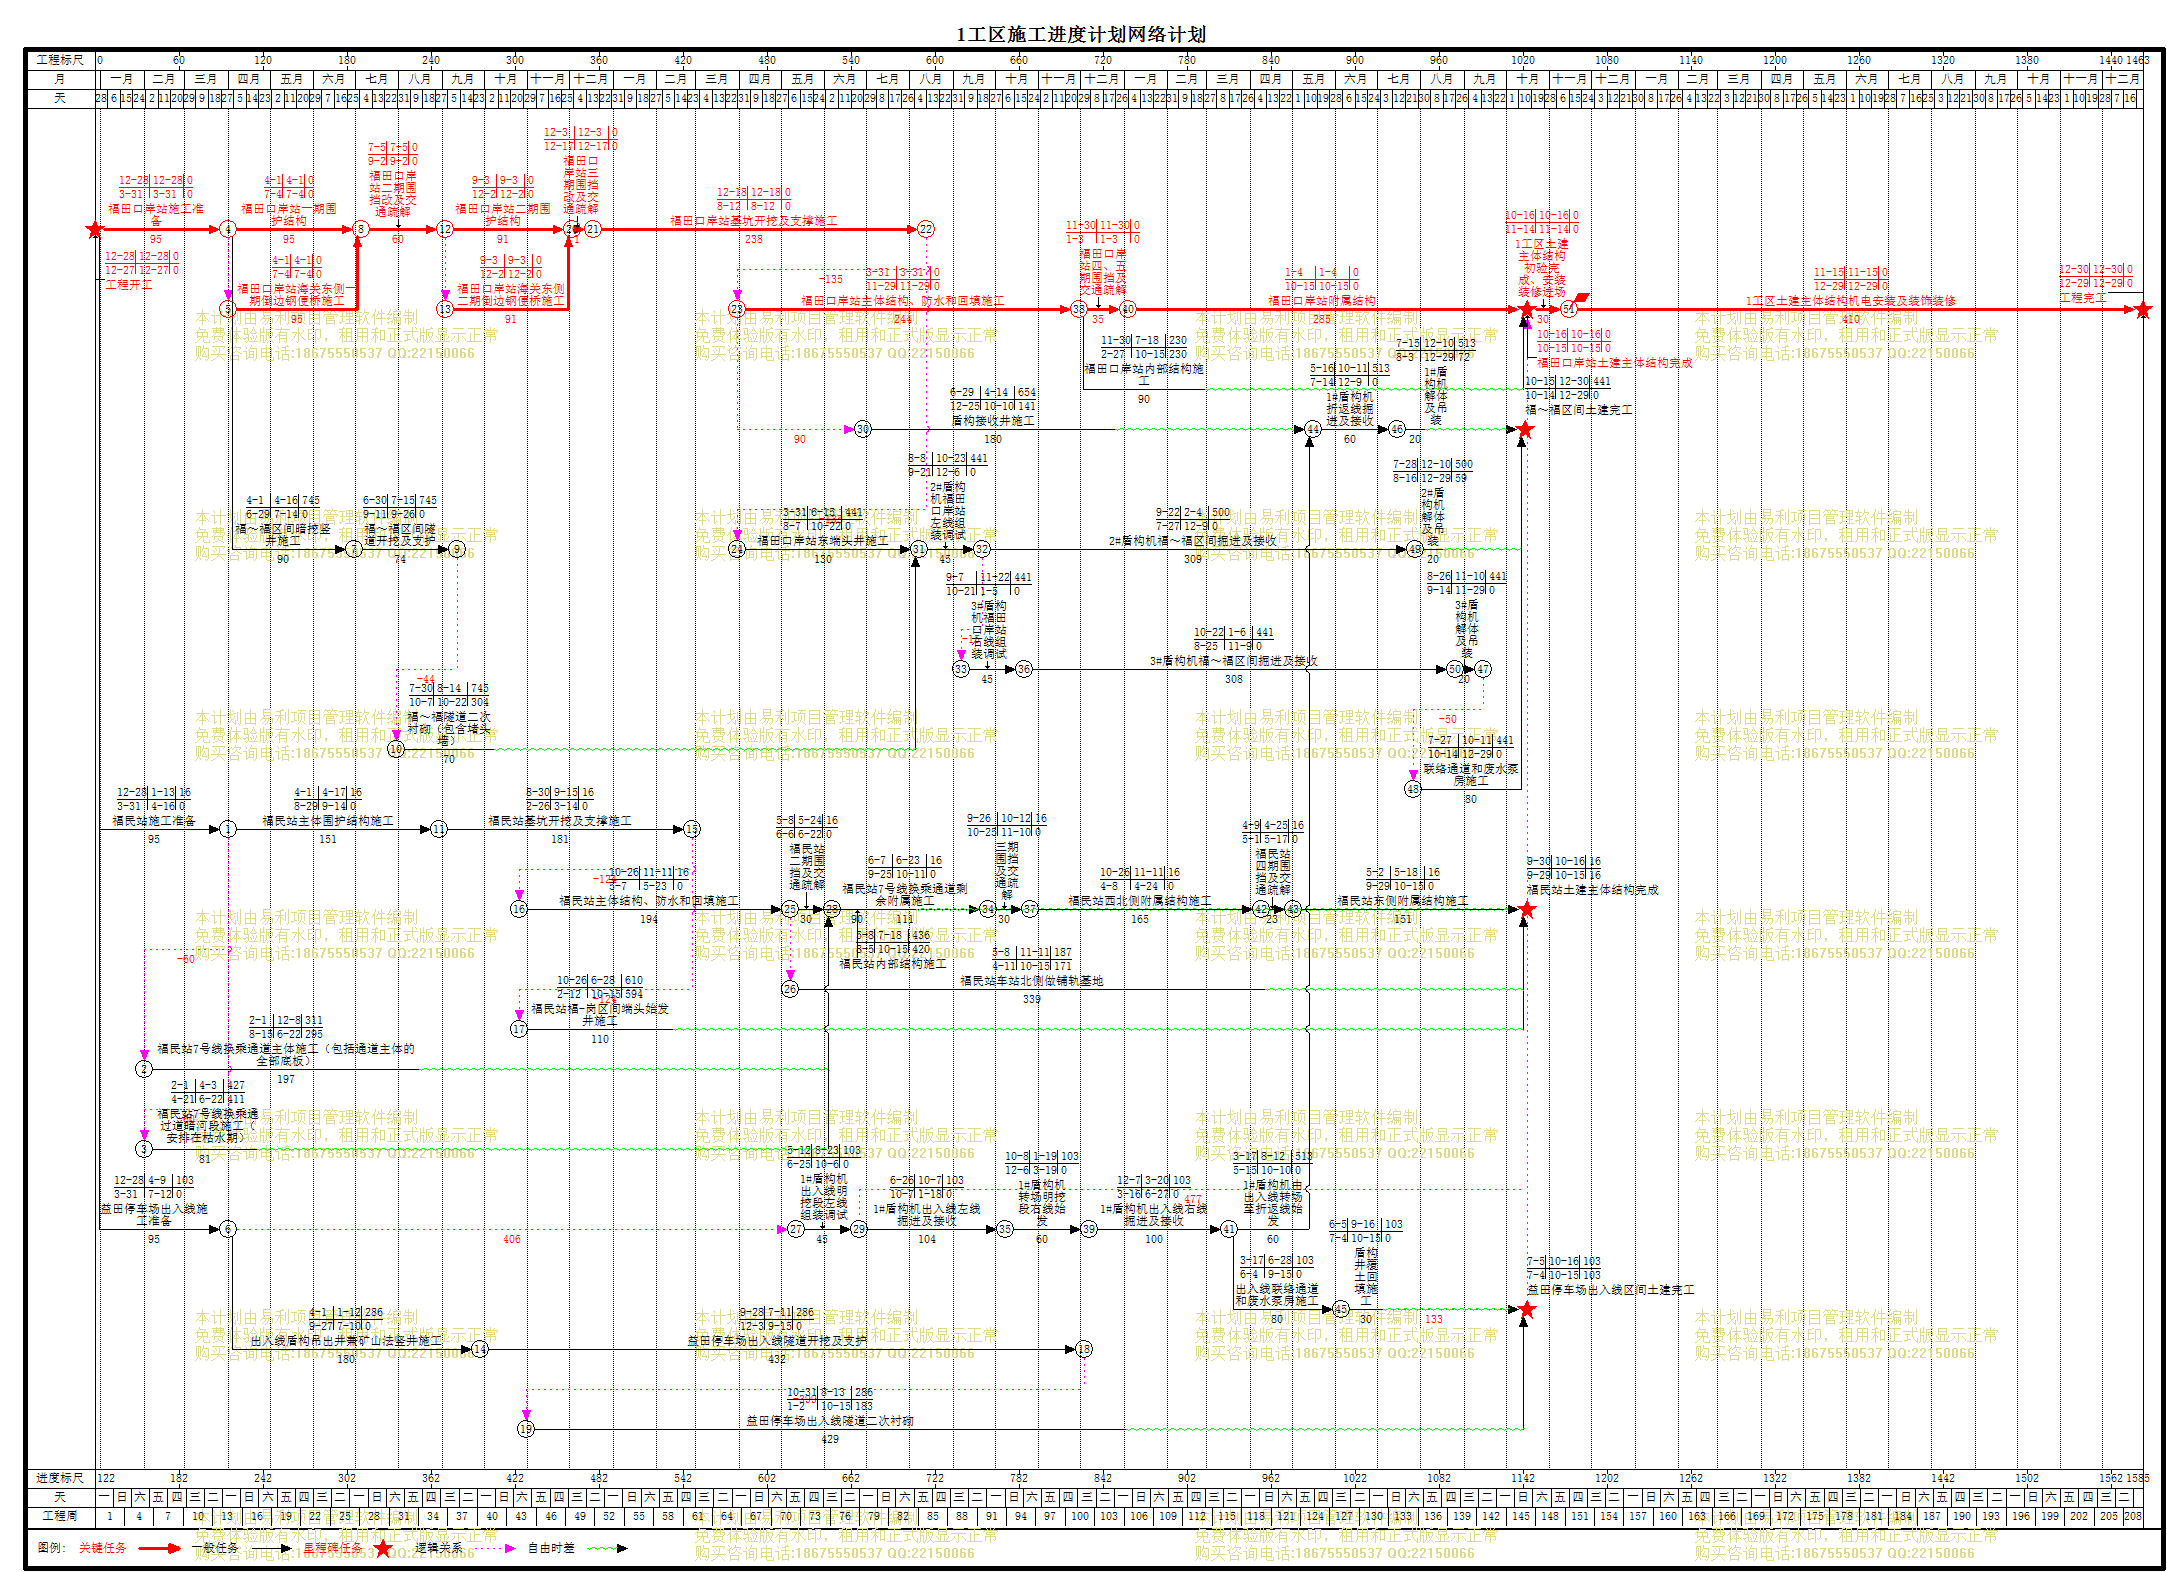Click the red milestone star in the legend
This screenshot has height=1572, width=2167.
[x=382, y=1548]
